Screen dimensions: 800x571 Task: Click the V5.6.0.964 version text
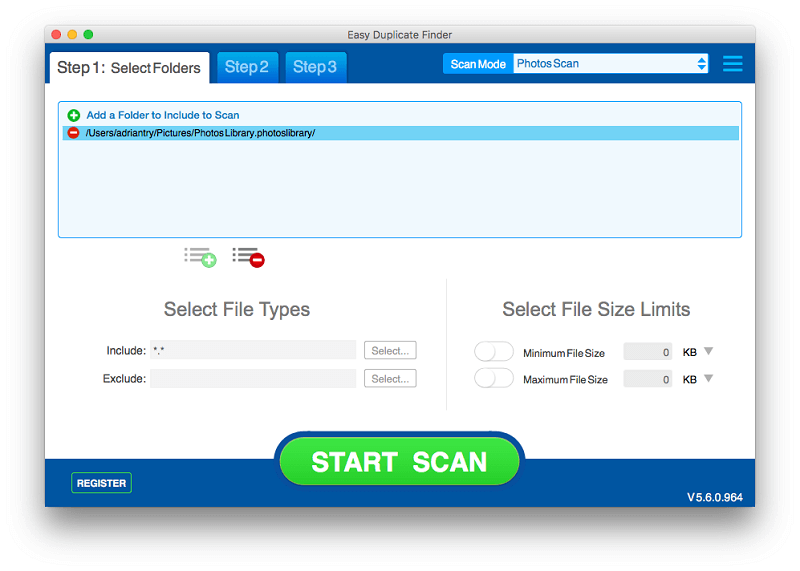pyautogui.click(x=714, y=498)
